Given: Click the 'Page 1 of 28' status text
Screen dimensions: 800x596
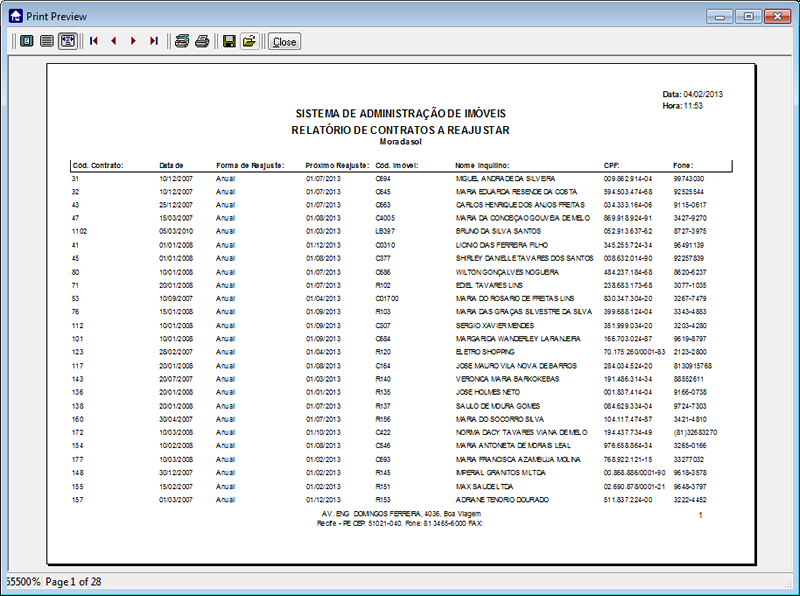Looking at the screenshot, I should [73, 581].
